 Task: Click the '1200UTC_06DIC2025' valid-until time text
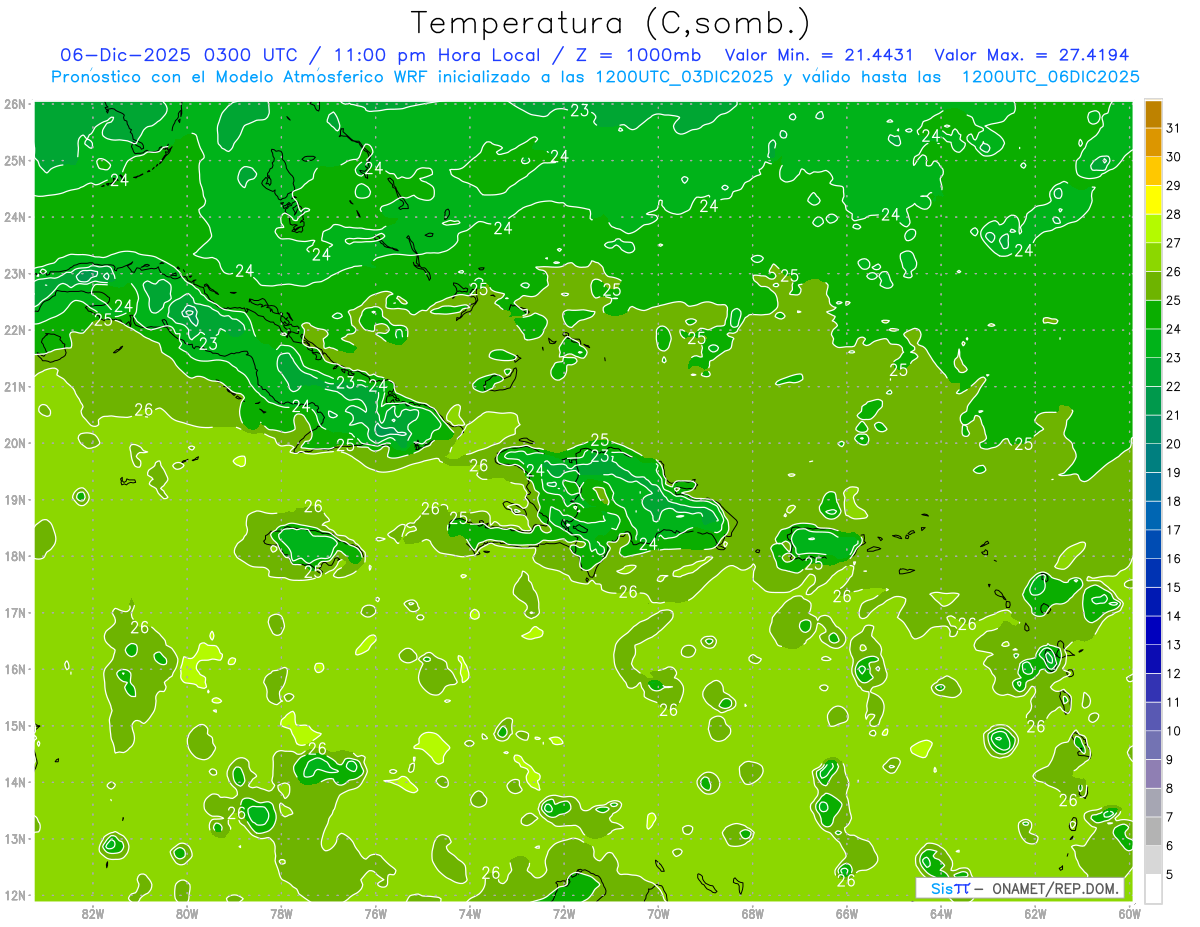(1050, 77)
